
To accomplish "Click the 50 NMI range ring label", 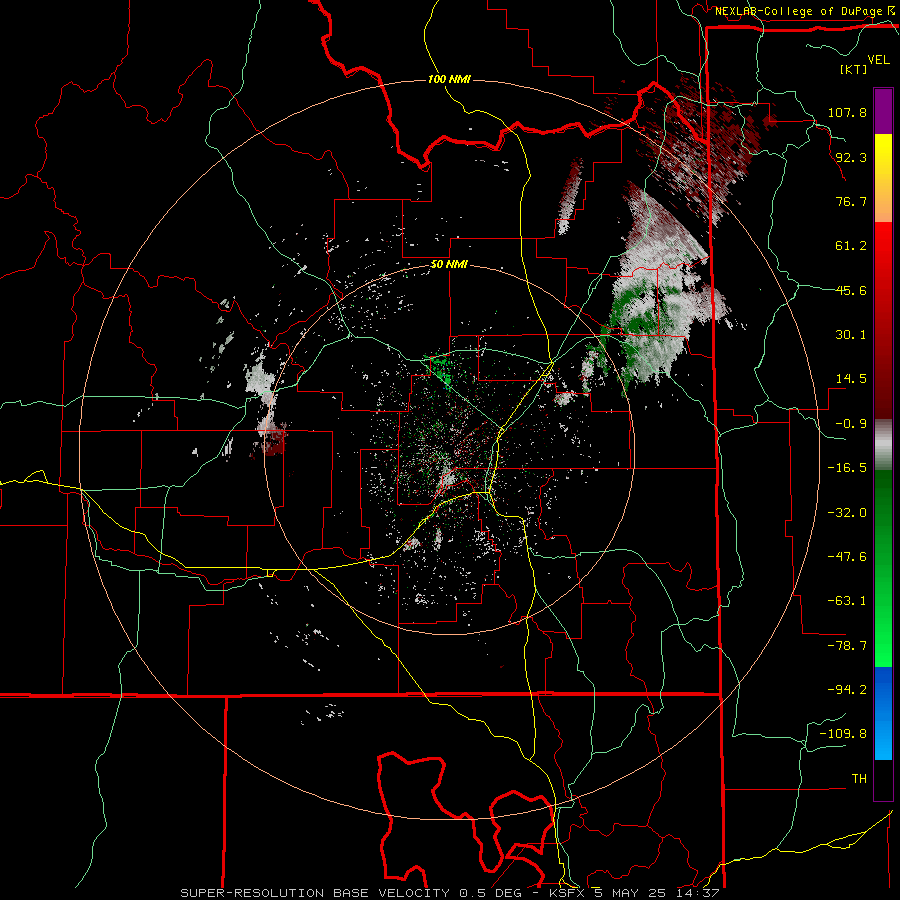I will (449, 265).
